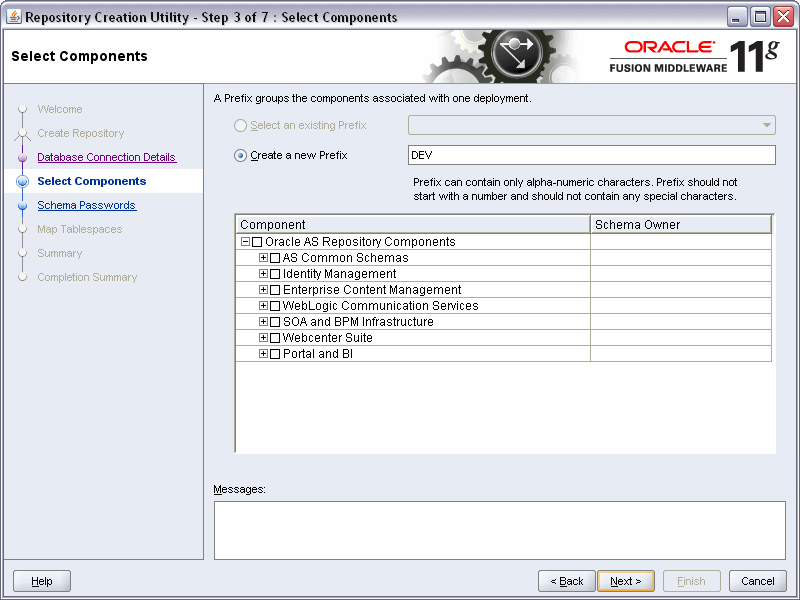The image size is (800, 600).
Task: Collapse the Oracle AS Repository Components node
Action: coord(245,241)
